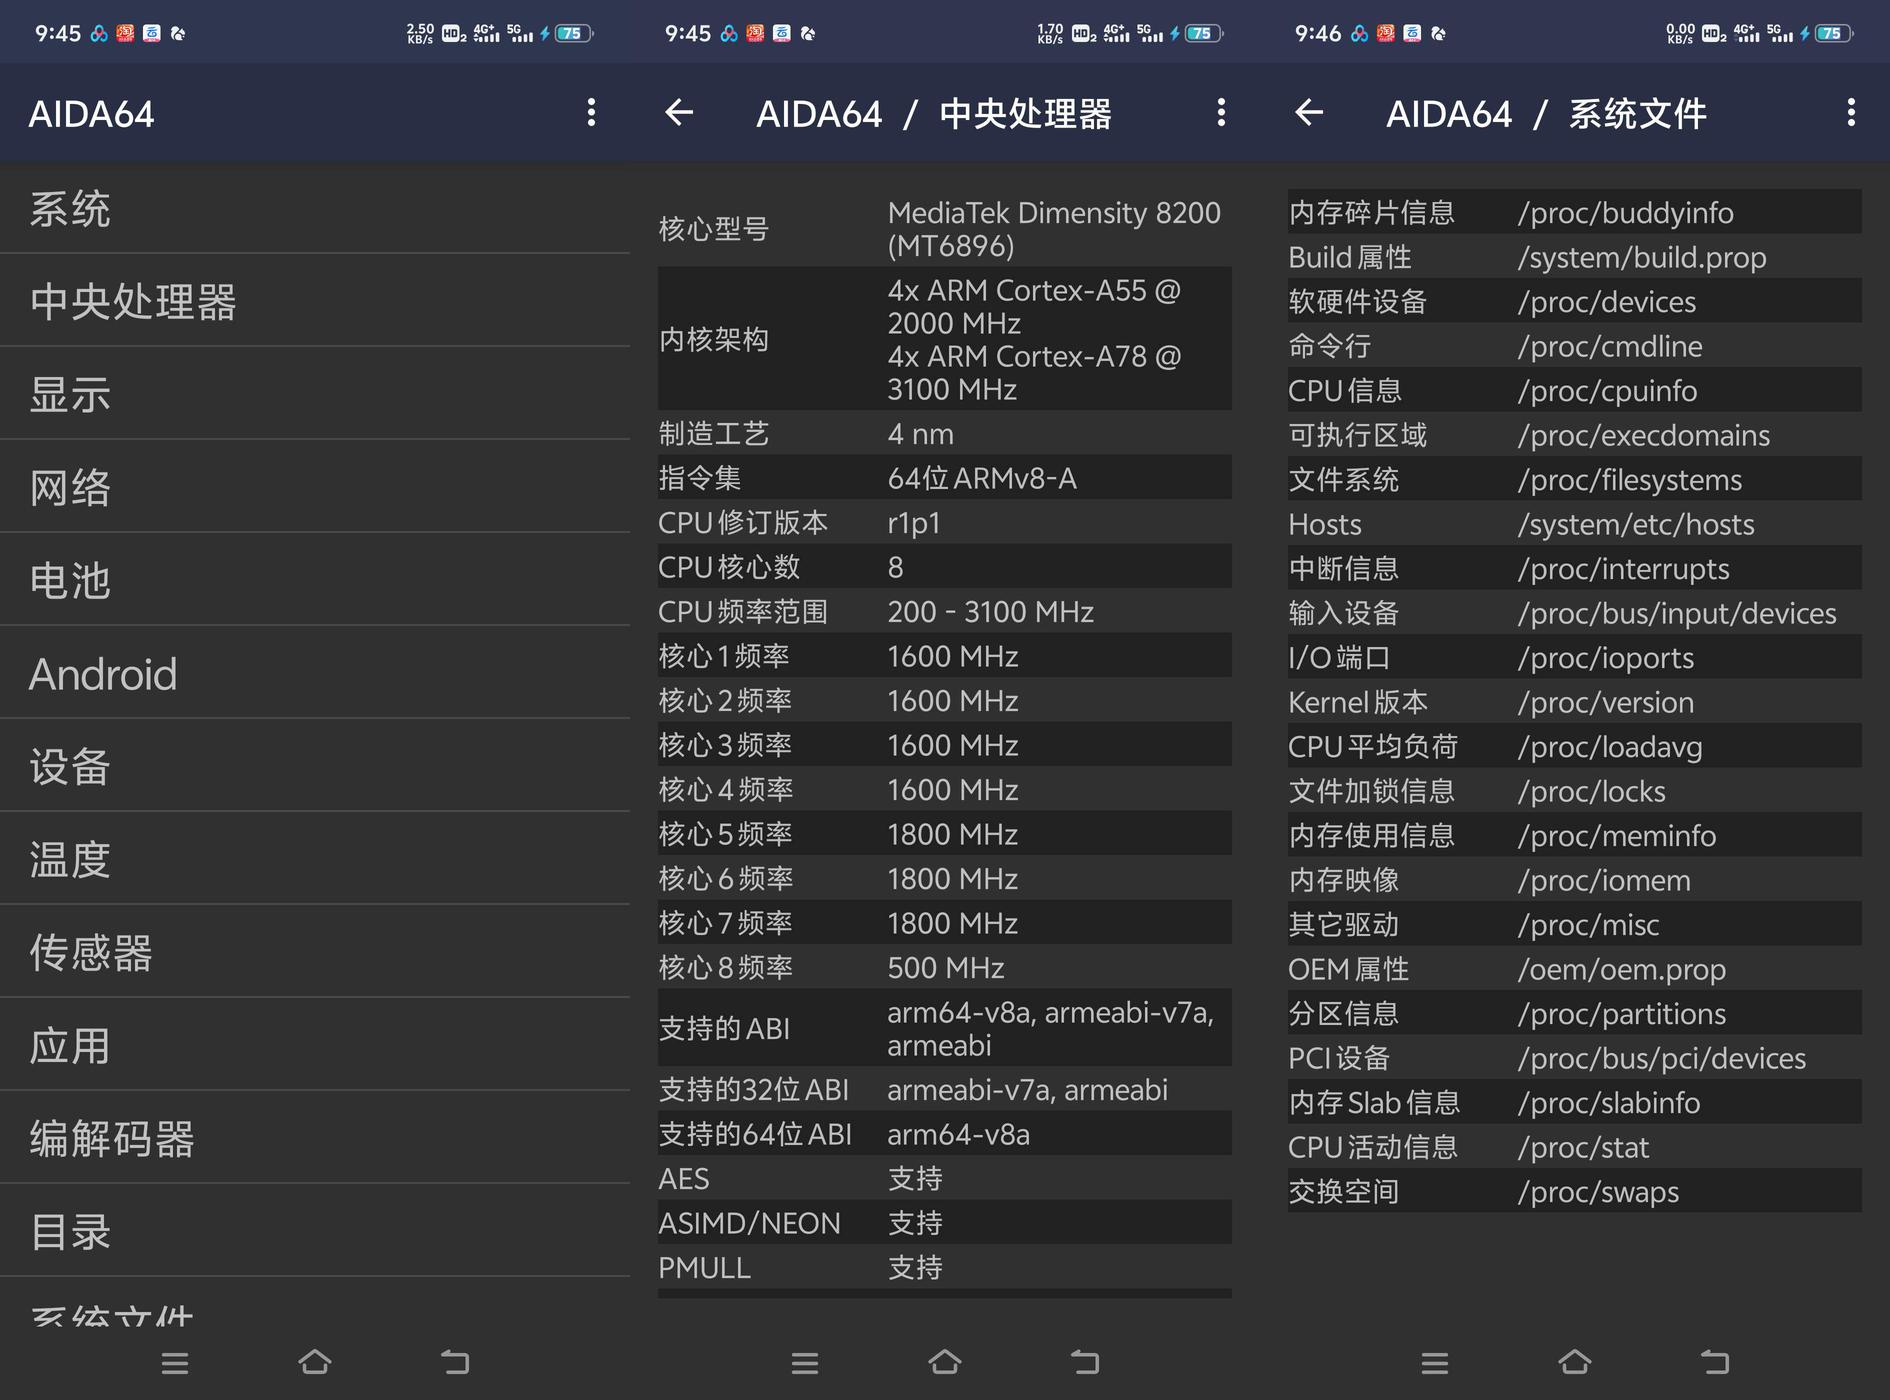
Task: Tap battery indicator on CPU screen status bar
Action: point(1204,33)
